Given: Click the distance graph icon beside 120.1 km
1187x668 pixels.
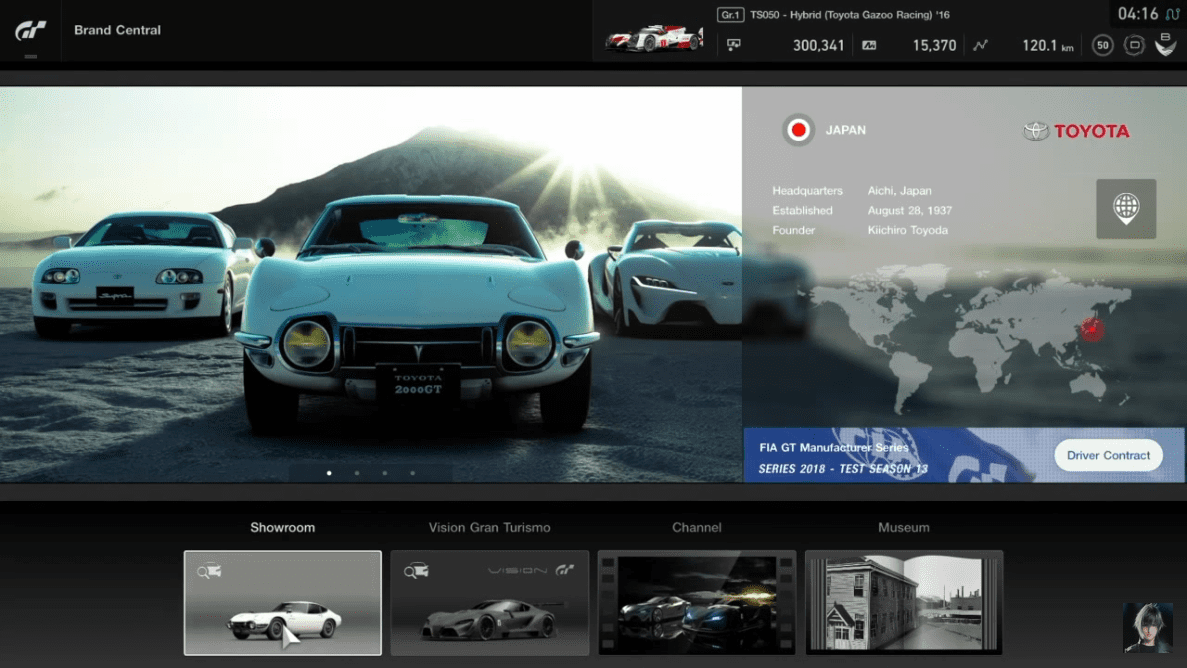Looking at the screenshot, I should (x=980, y=45).
